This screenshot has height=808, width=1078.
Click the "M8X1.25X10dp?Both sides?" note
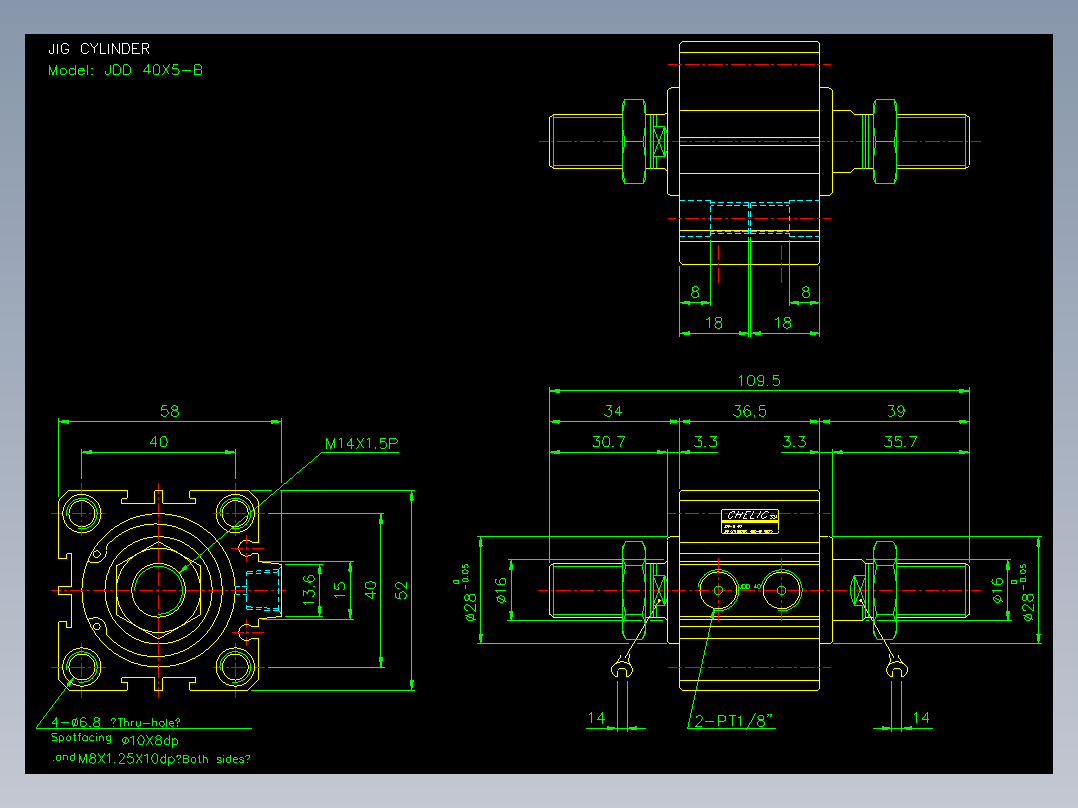click(x=164, y=759)
